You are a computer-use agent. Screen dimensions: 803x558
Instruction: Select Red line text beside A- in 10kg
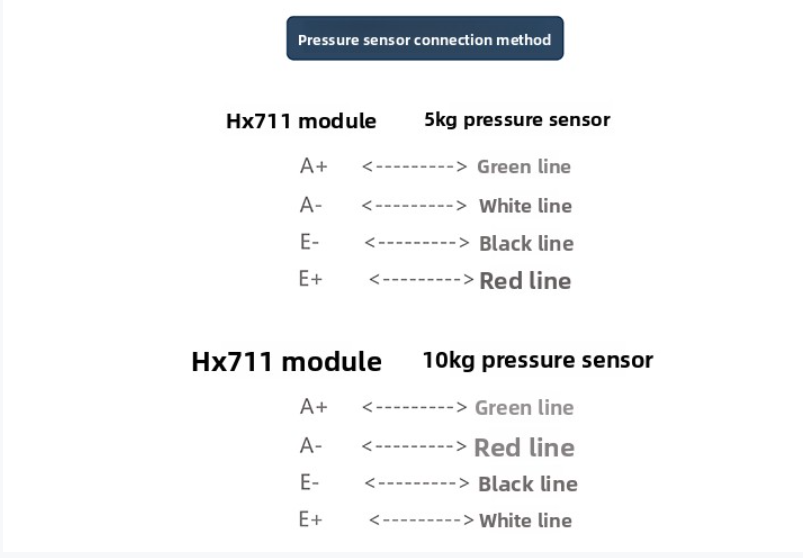(x=524, y=447)
